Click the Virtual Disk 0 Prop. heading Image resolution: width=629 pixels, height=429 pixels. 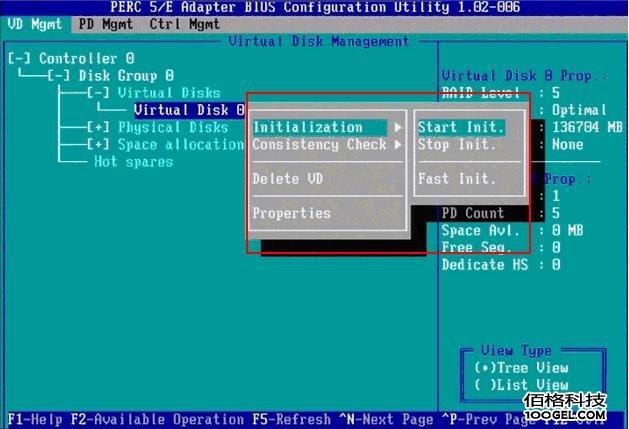click(x=524, y=76)
